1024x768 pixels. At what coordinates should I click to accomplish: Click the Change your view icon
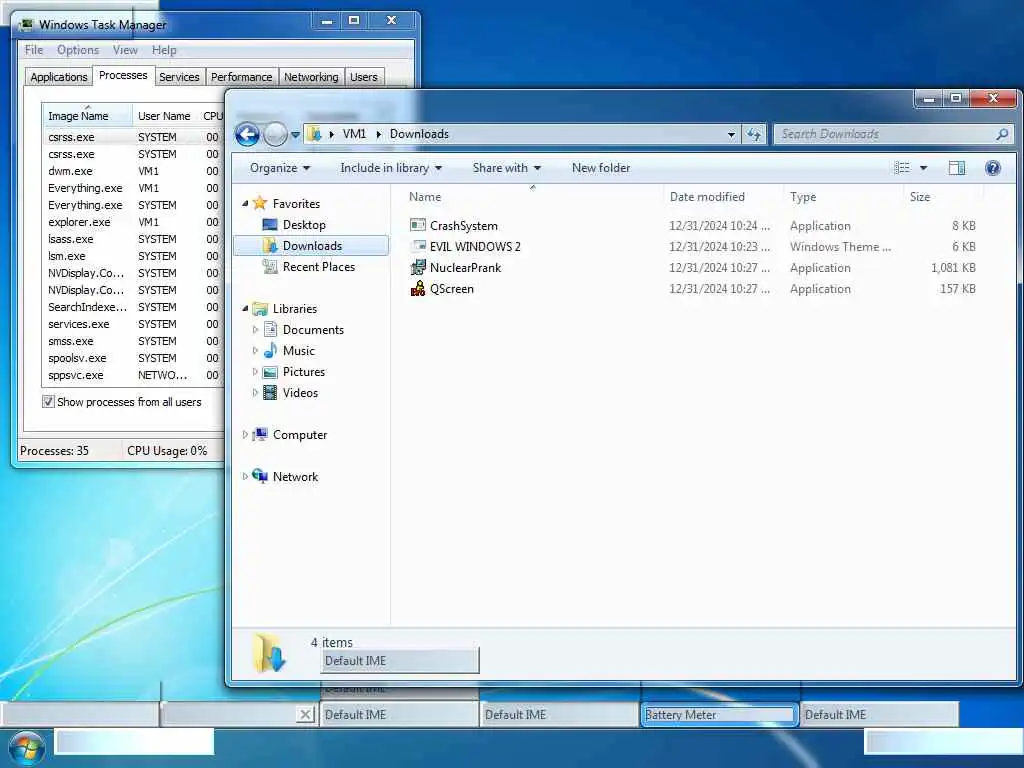coord(902,168)
